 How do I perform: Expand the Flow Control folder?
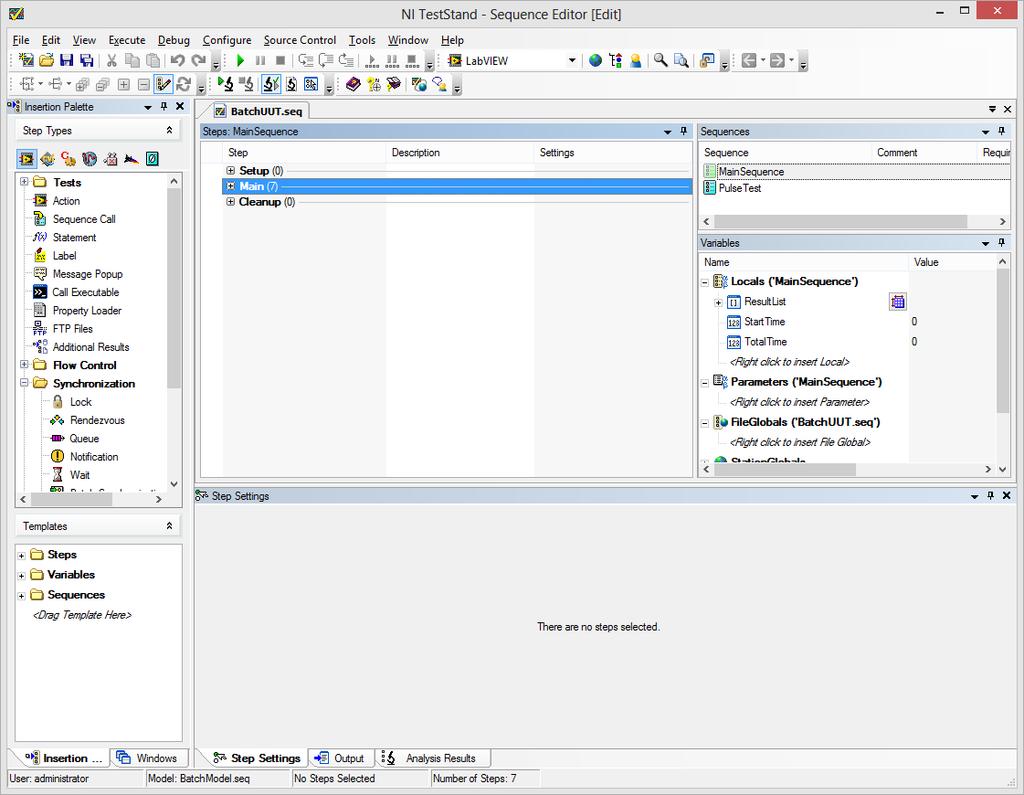[24, 365]
